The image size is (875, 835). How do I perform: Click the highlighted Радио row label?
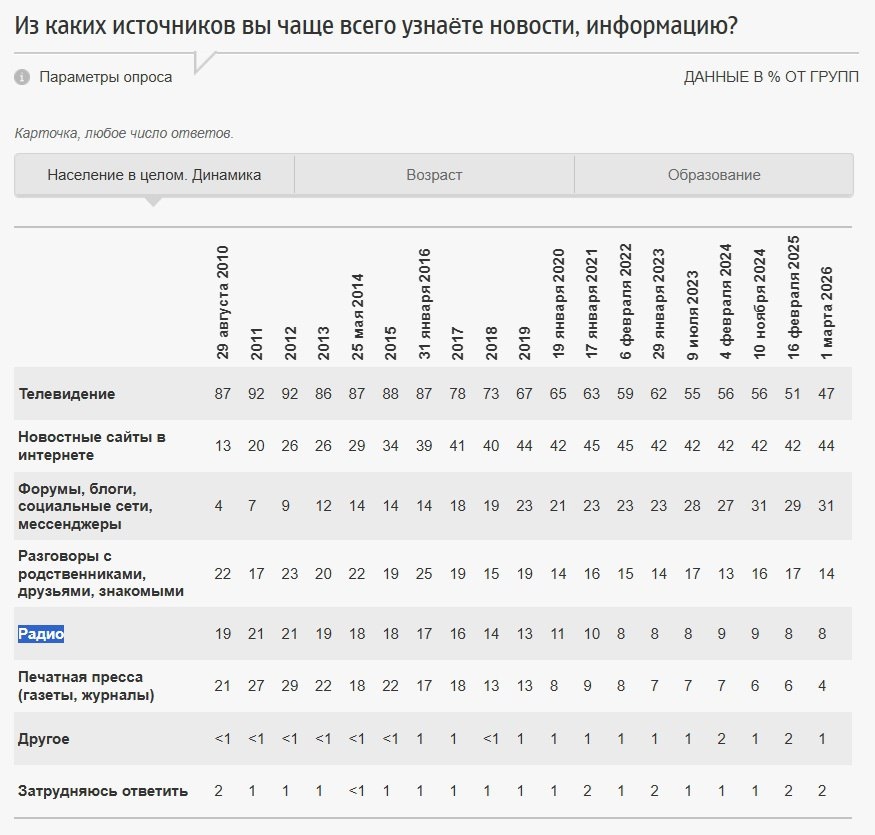coord(41,634)
